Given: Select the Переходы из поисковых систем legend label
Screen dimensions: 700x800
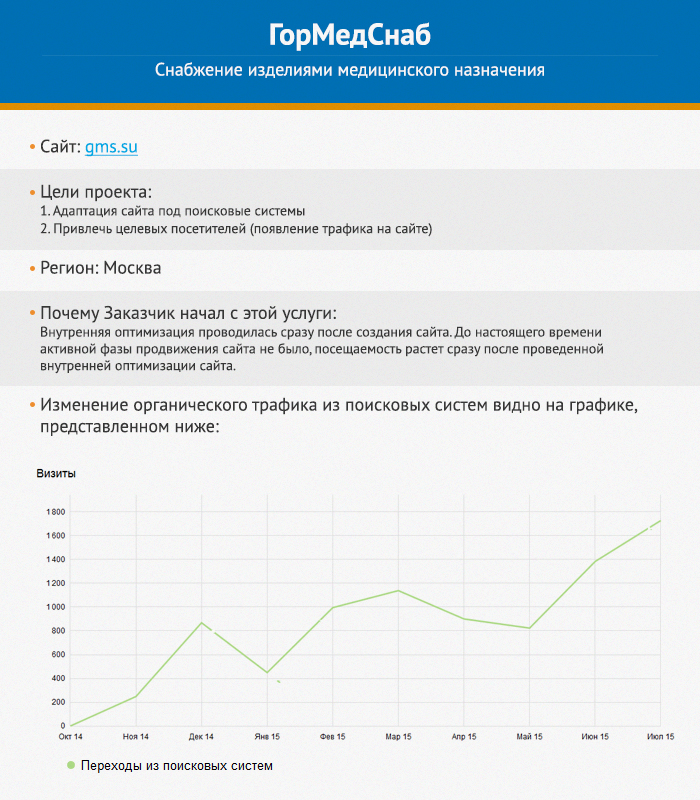Looking at the screenshot, I should (177, 765).
